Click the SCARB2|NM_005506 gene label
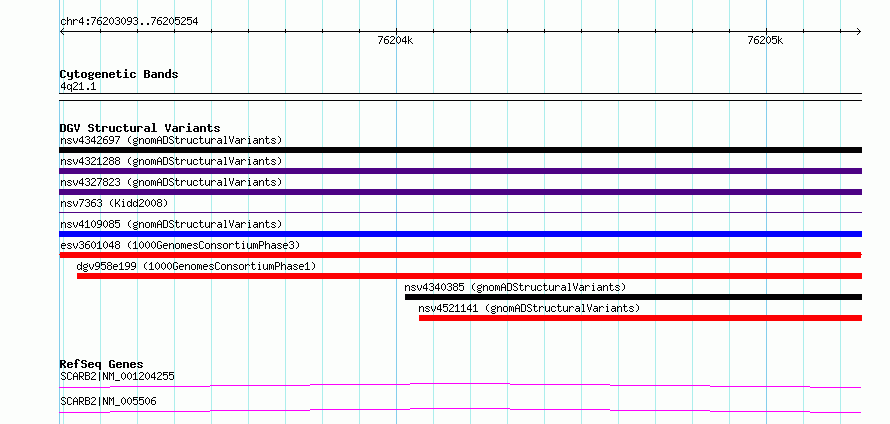This screenshot has height=424, width=890. click(108, 402)
